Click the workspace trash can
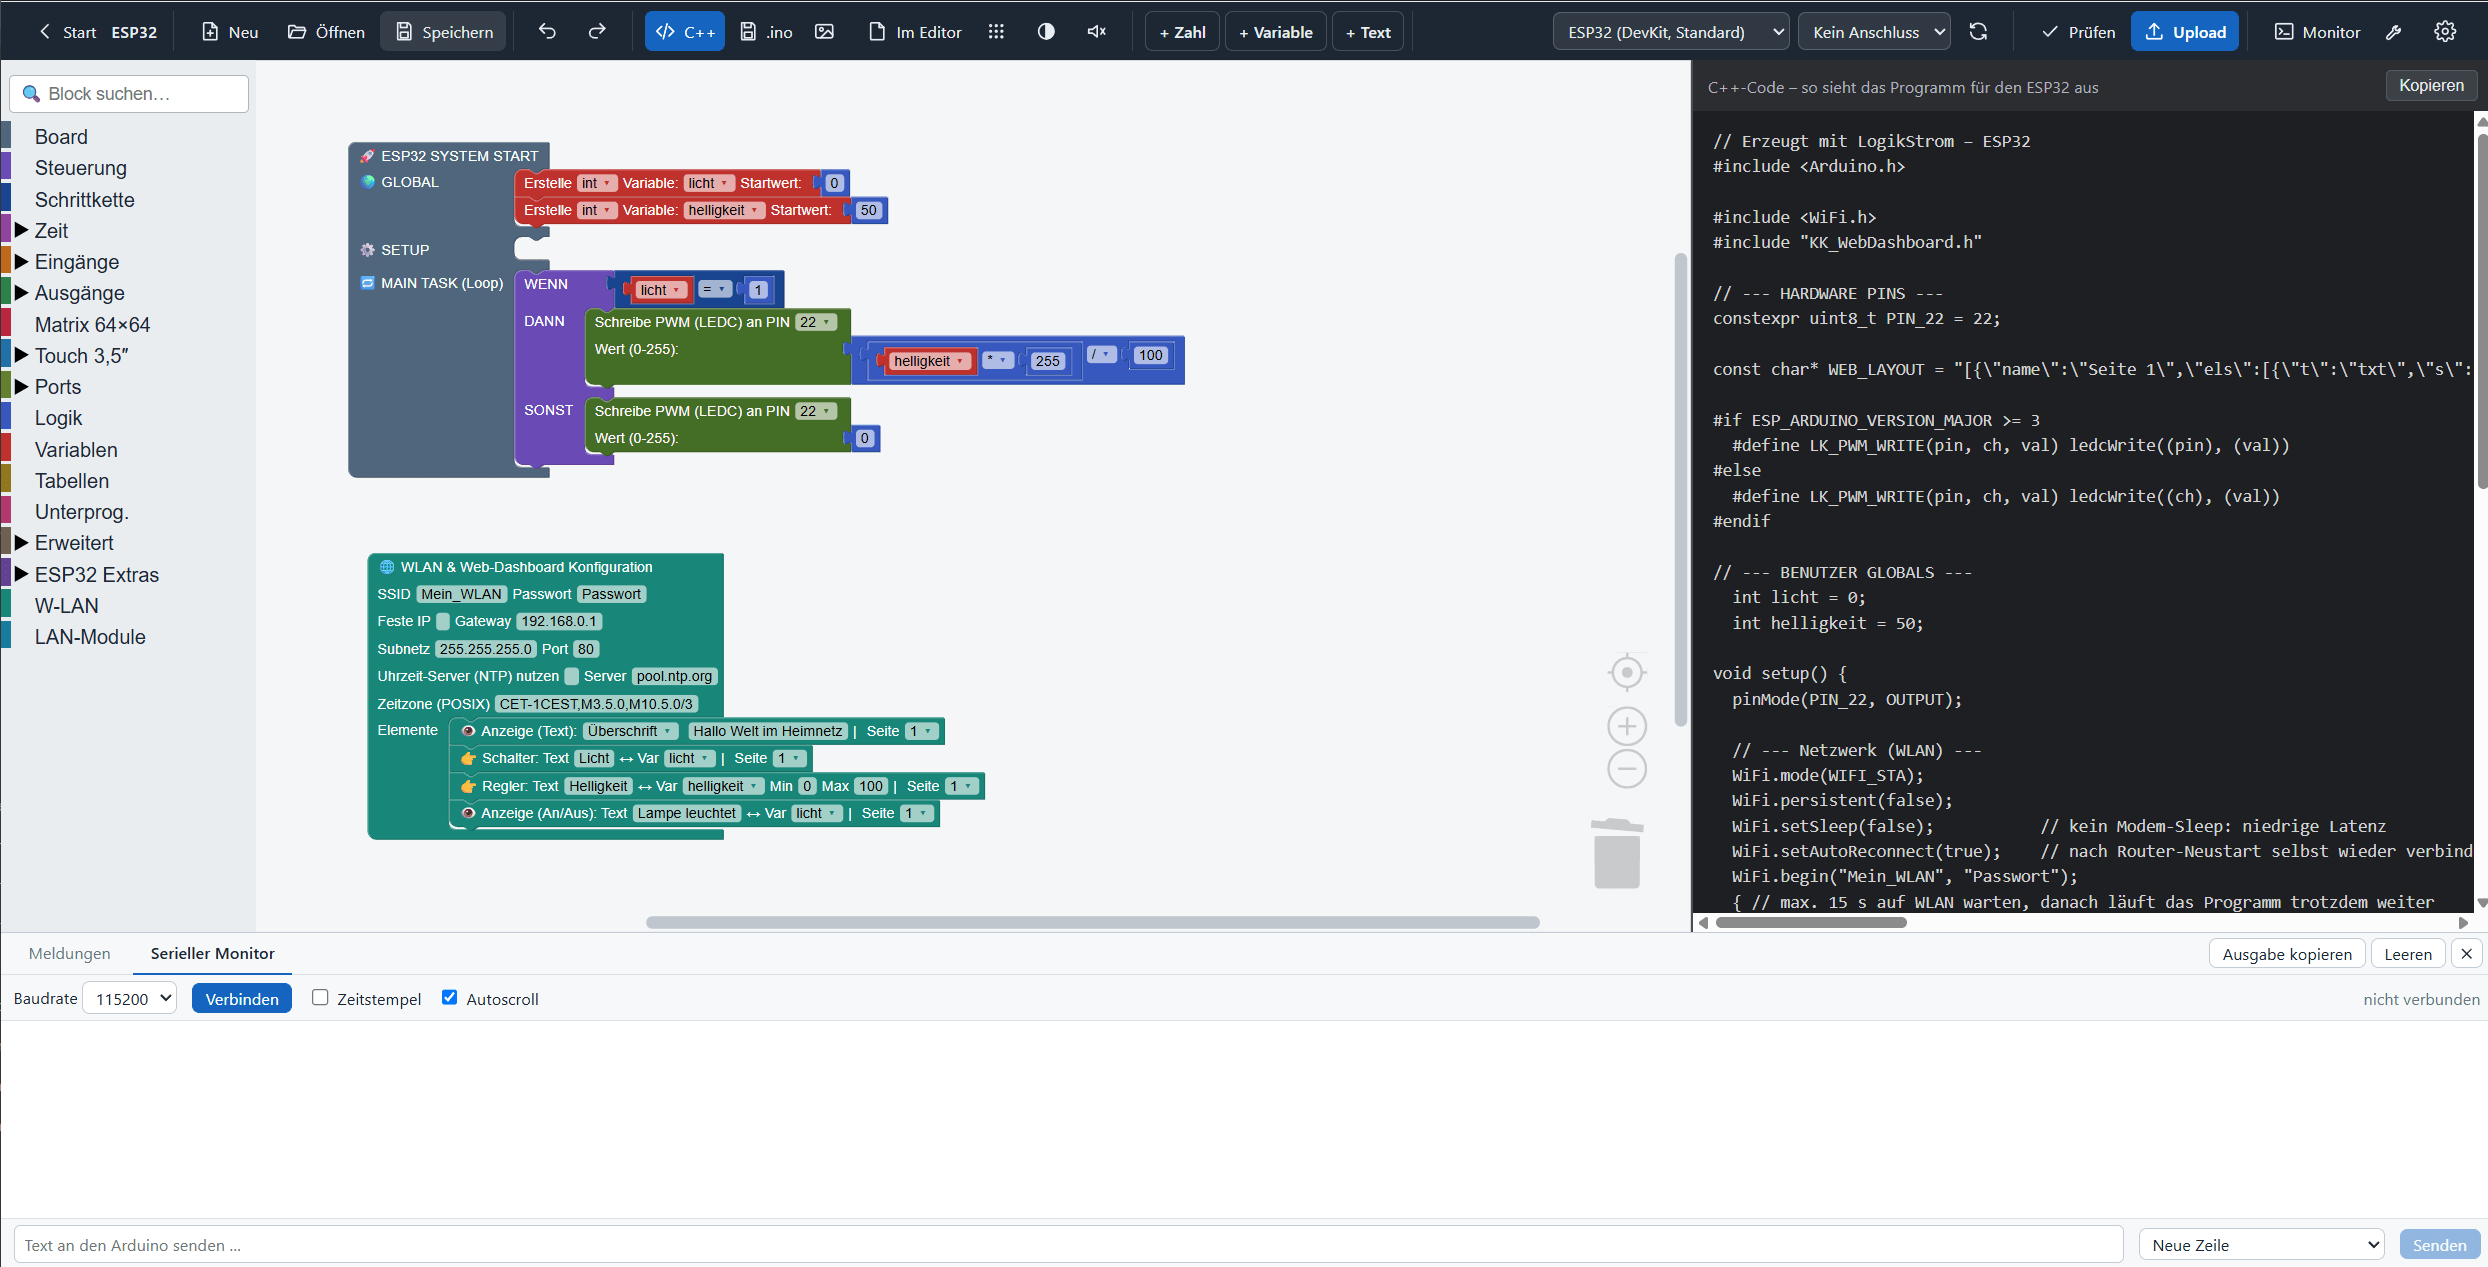2488x1267 pixels. [x=1617, y=853]
